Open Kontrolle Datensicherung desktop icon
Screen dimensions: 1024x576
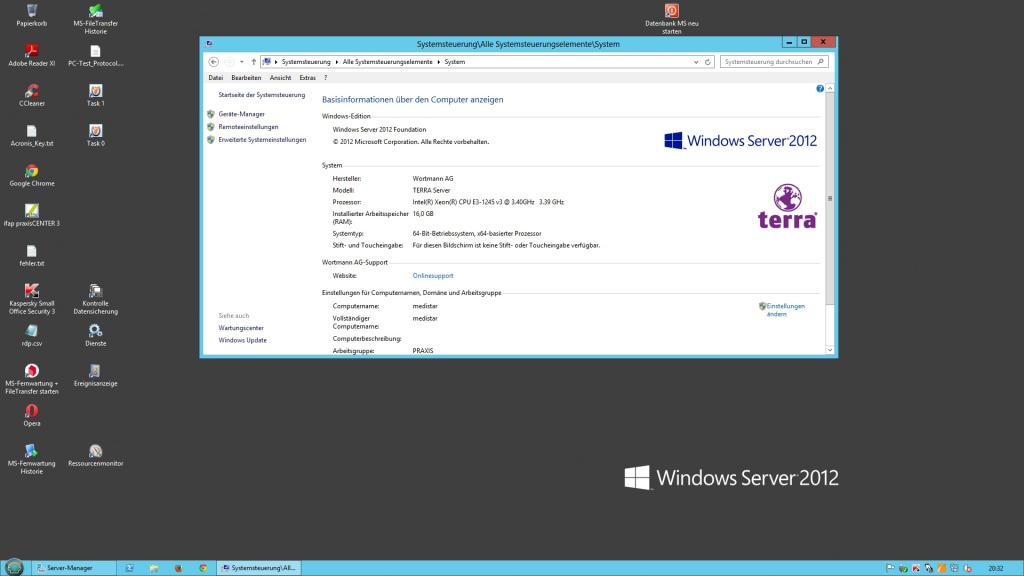95,299
